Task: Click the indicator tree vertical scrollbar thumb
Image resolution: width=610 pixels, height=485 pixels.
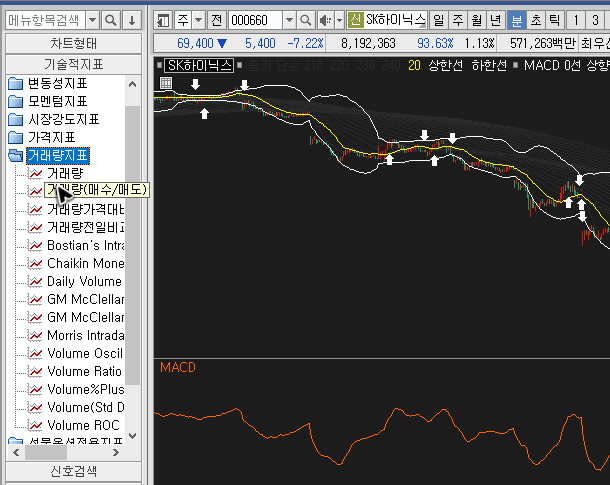Action: pos(133,245)
